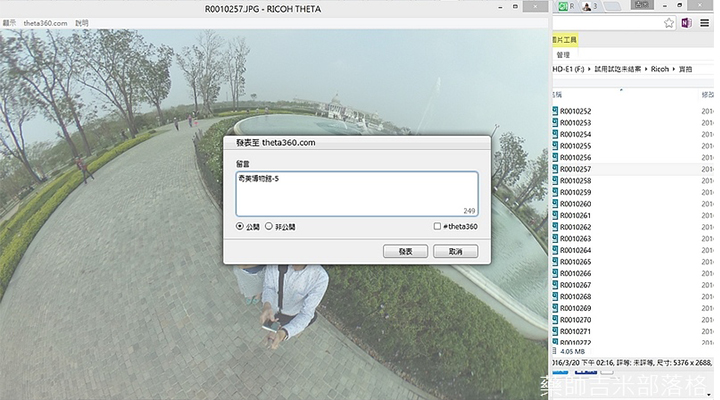This screenshot has width=720, height=400.
Task: Click the 4.05 MB size text
Action: pyautogui.click(x=573, y=351)
